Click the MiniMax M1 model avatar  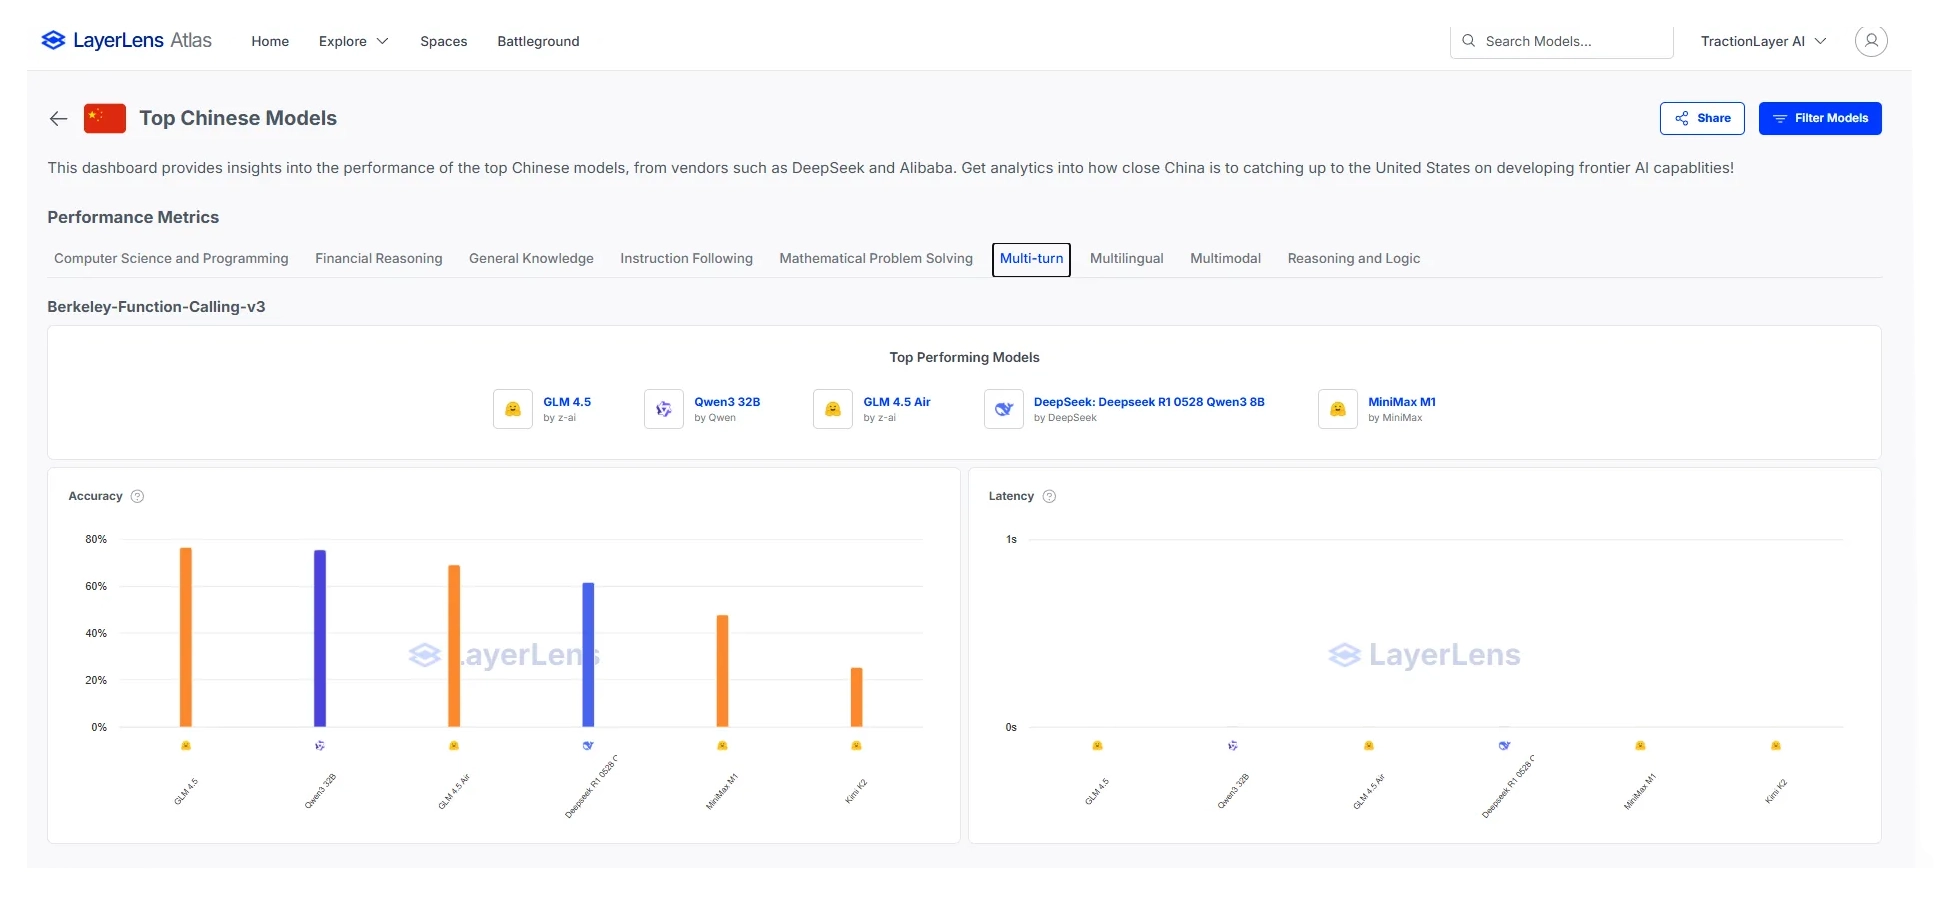click(x=1338, y=409)
